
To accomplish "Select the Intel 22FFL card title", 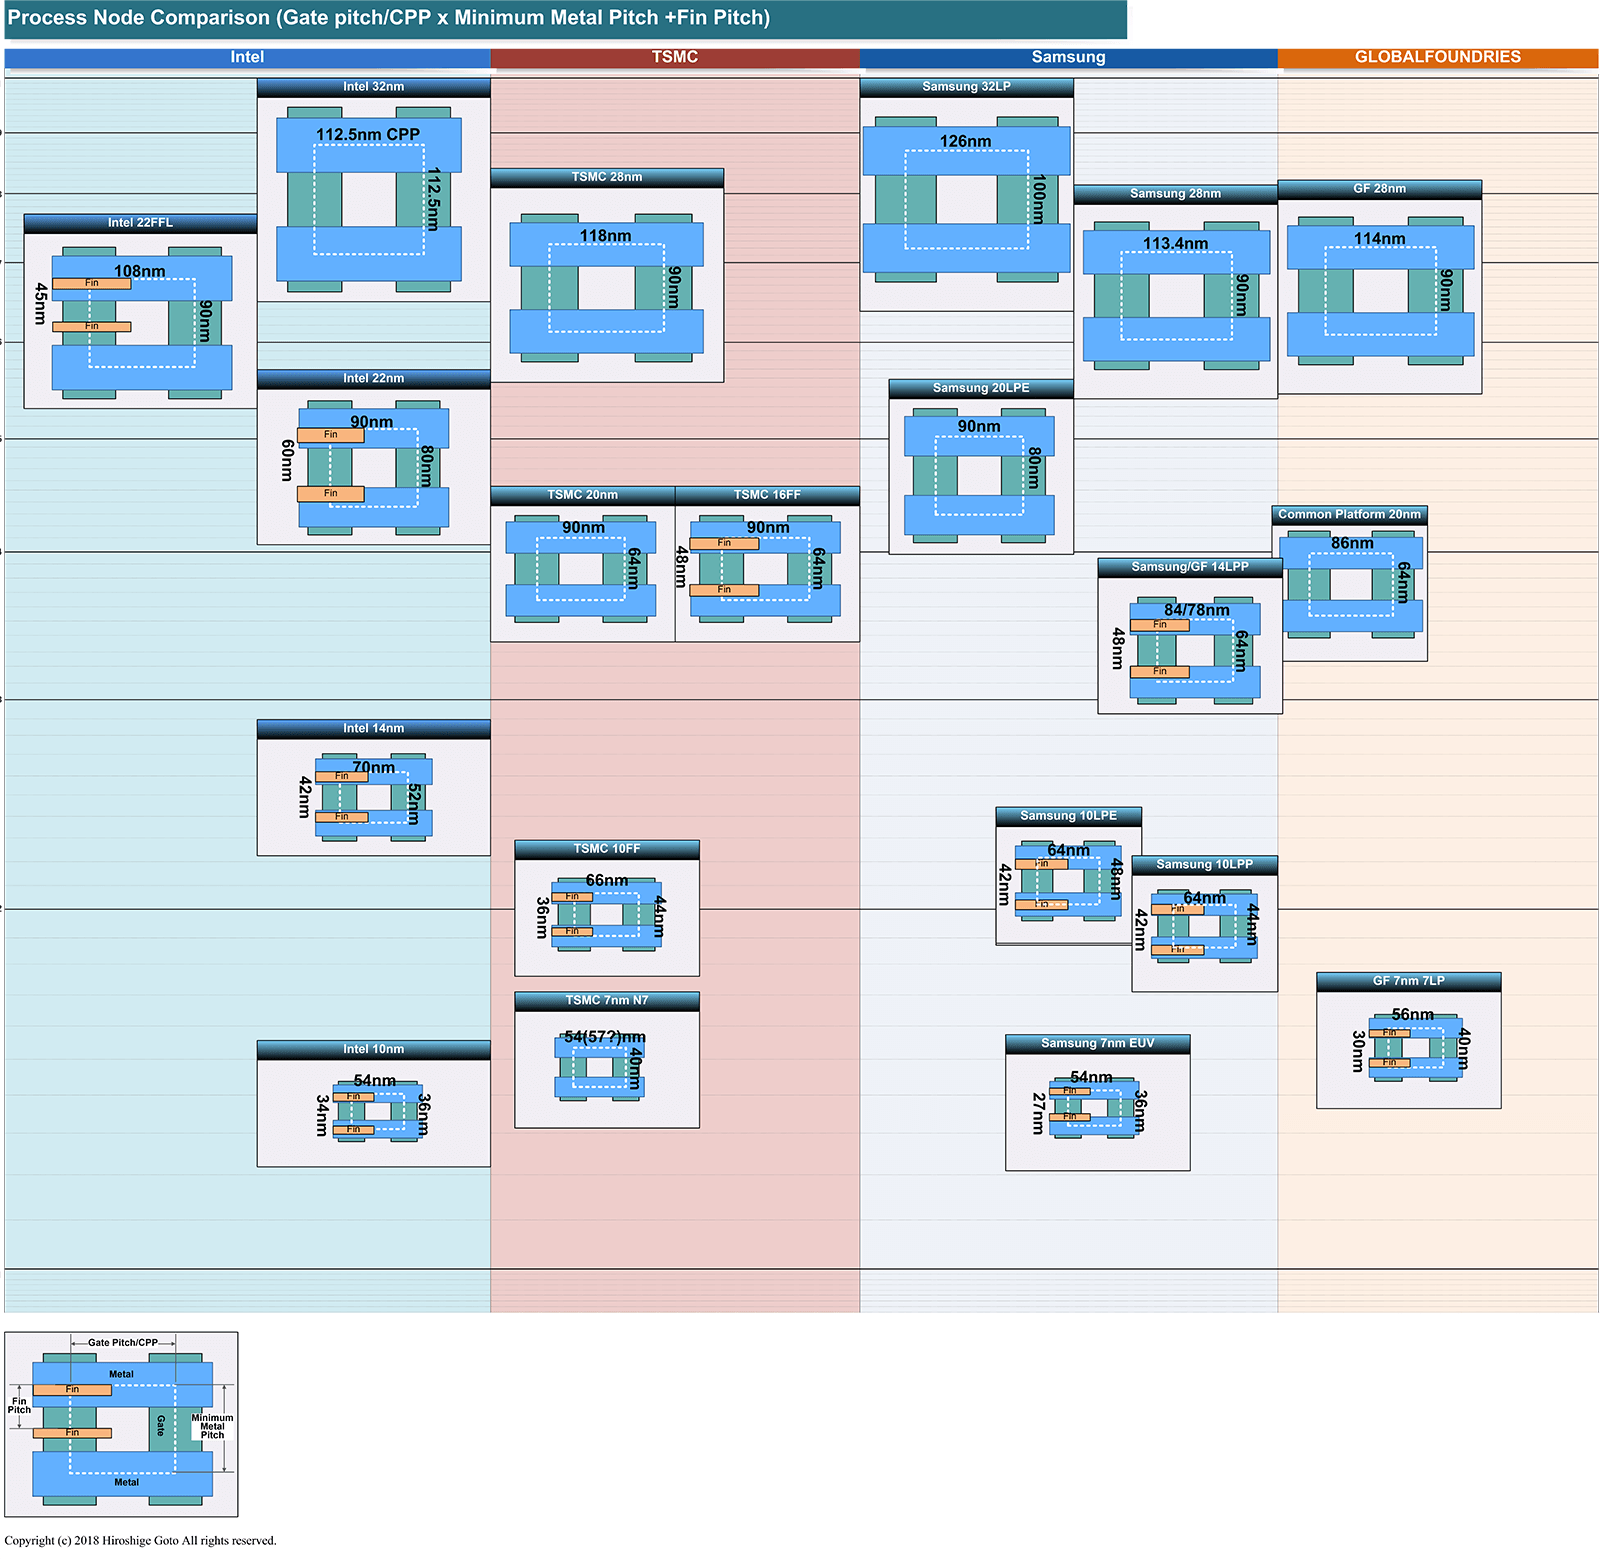I will [x=140, y=223].
